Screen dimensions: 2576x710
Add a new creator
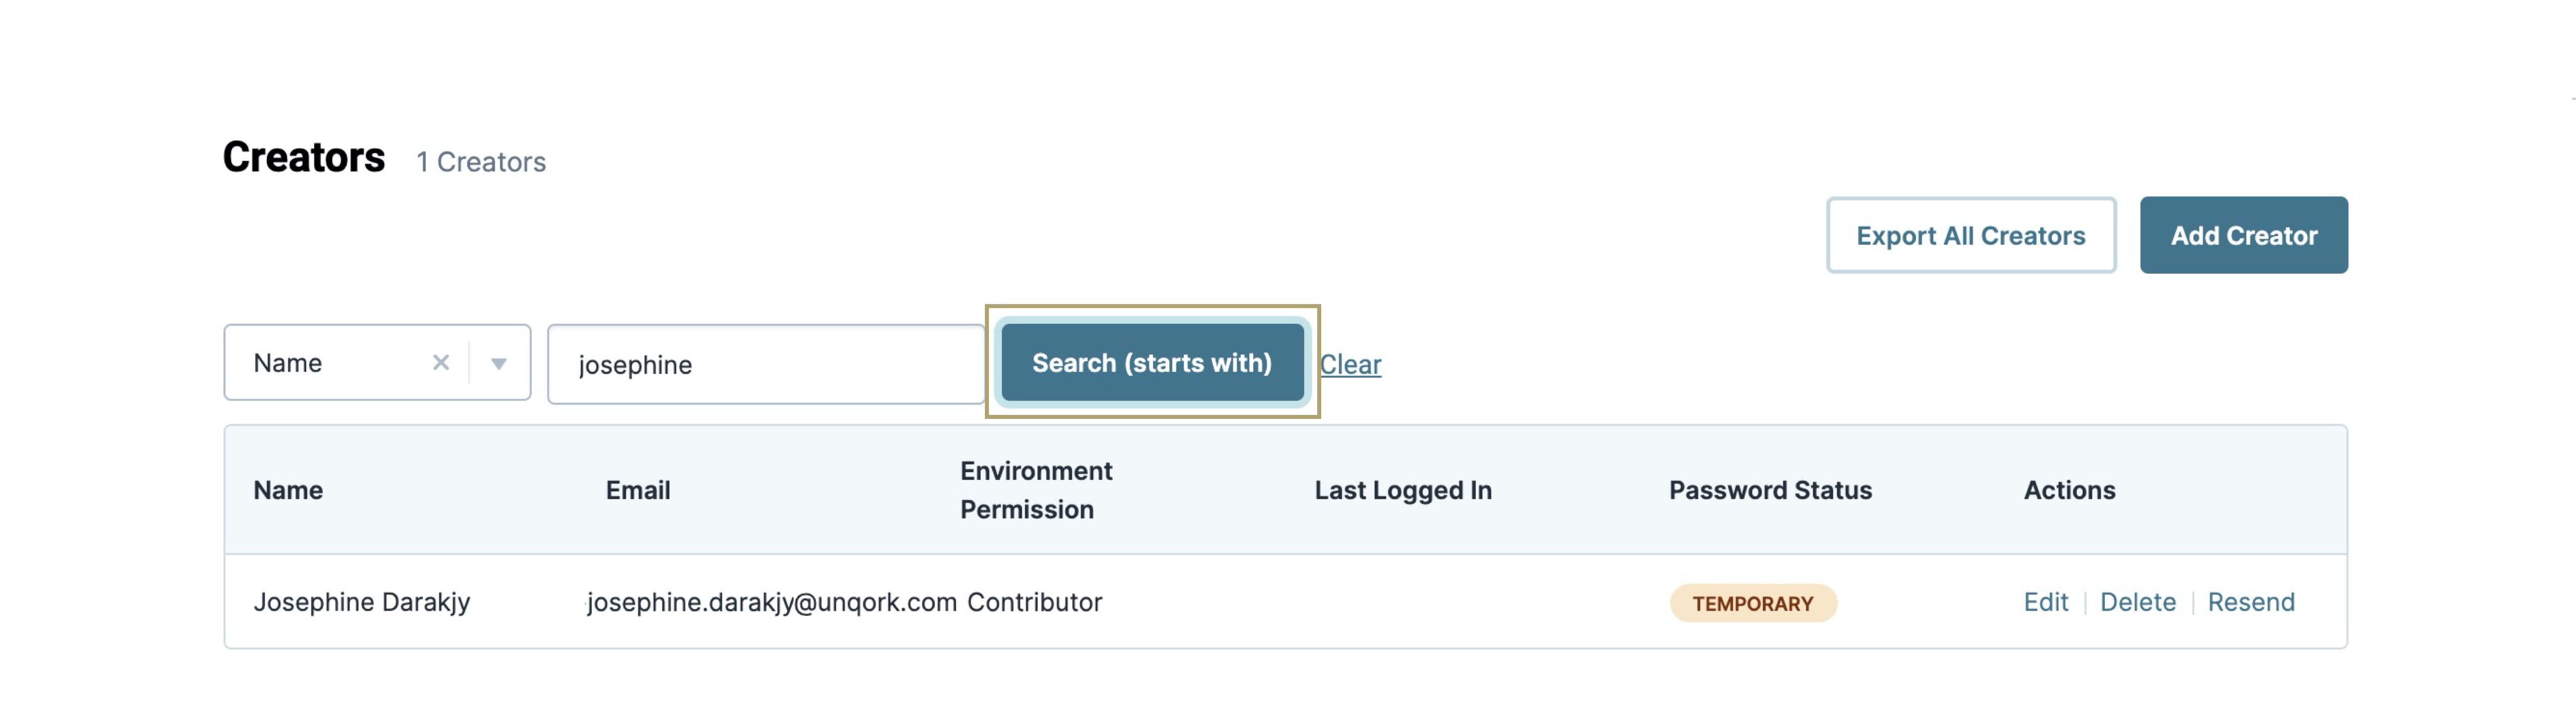2243,236
